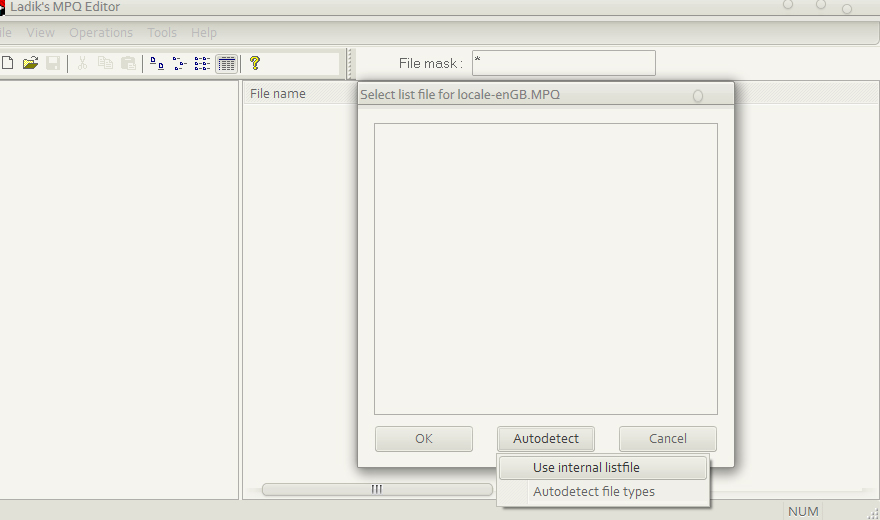Screen dimensions: 880x520
Task: Open an MPQ archive with folder icon
Action: [x=30, y=63]
